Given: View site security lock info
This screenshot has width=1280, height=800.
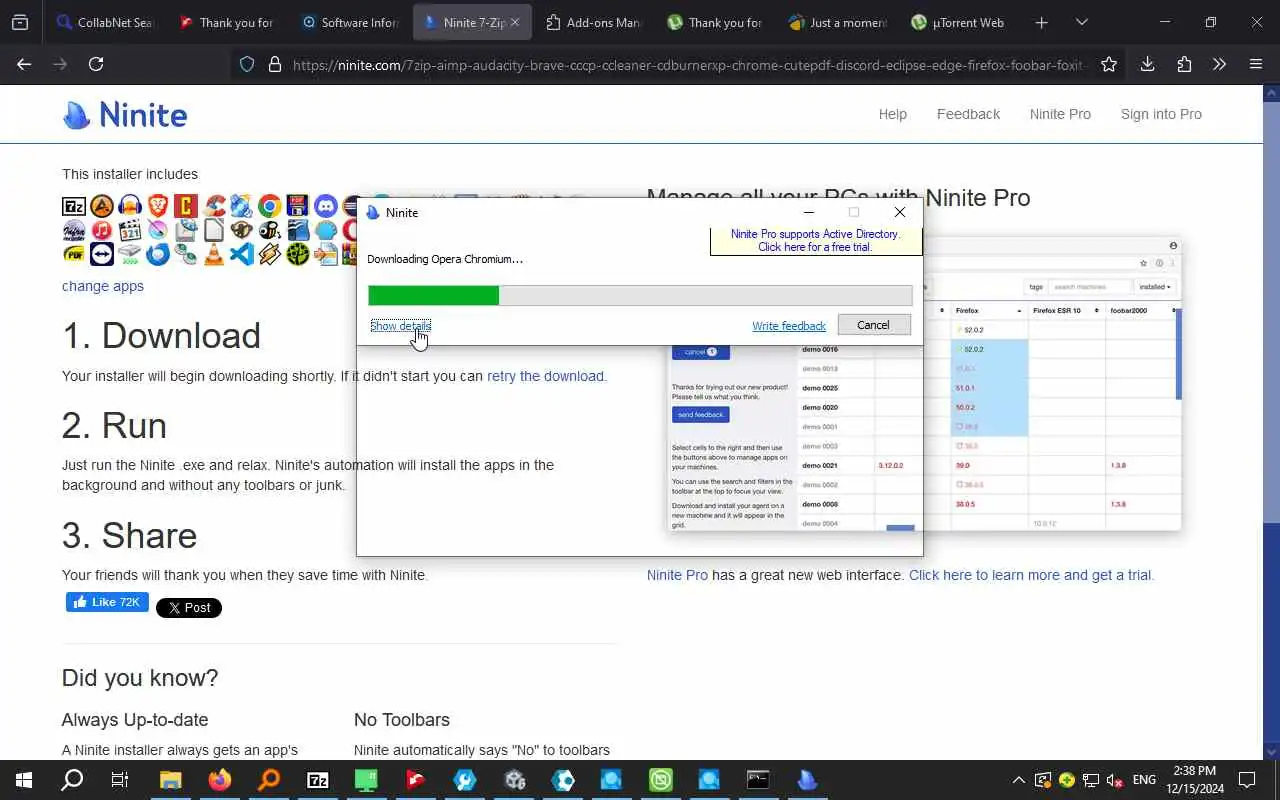Looking at the screenshot, I should click(x=274, y=64).
